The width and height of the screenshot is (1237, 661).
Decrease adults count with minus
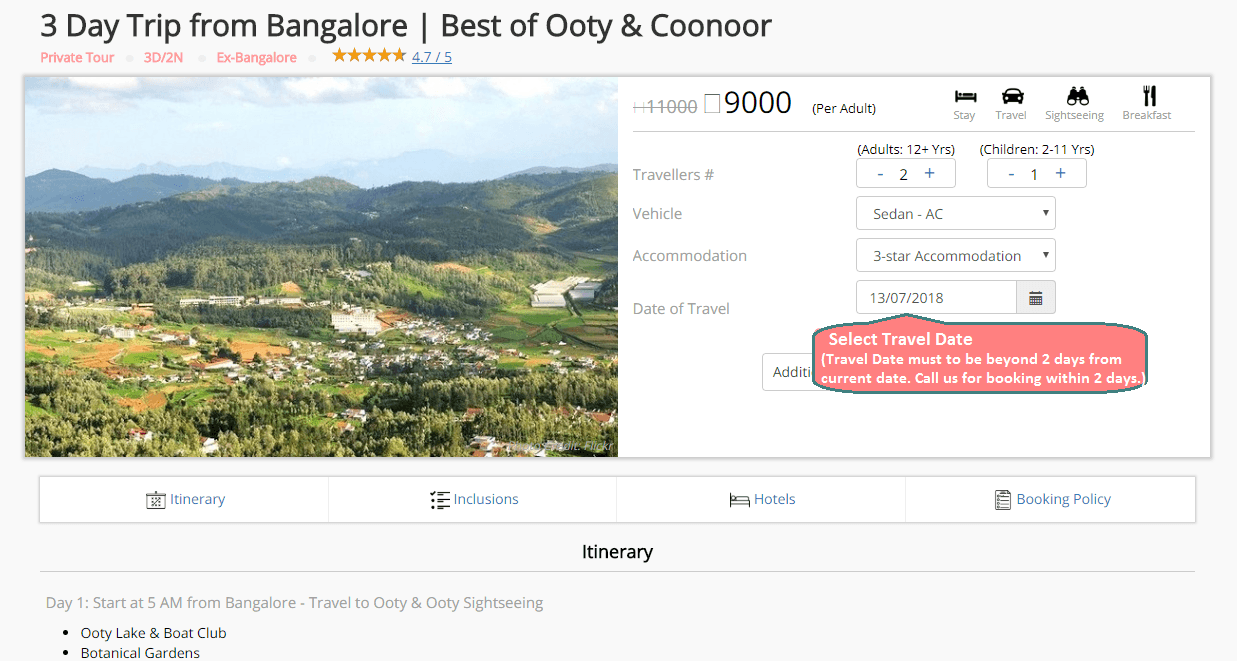880,174
